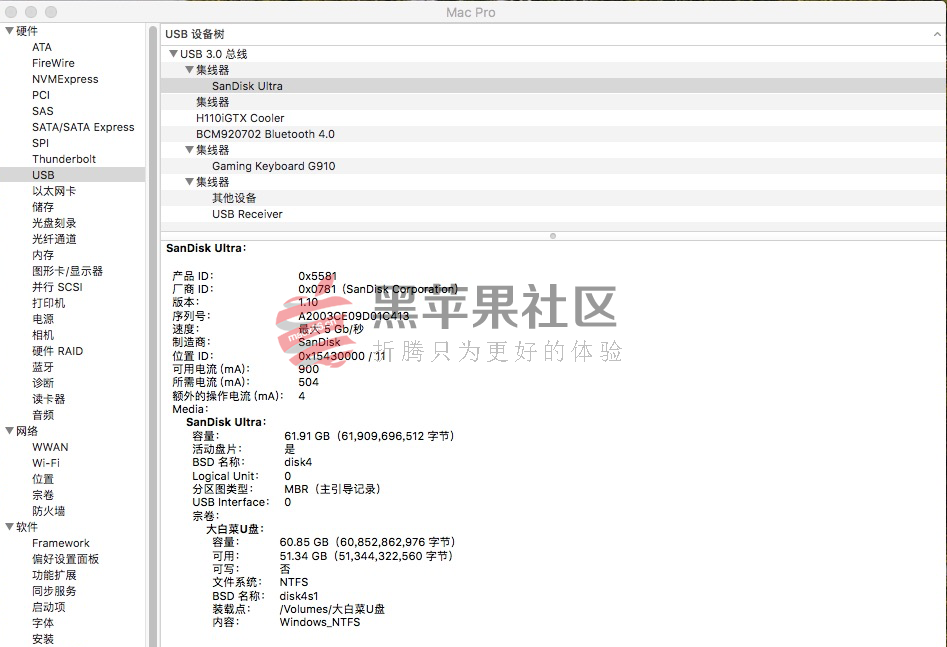Viewport: 947px width, 647px height.
Task: Open 功能扩展 under 软件
Action: coord(54,575)
